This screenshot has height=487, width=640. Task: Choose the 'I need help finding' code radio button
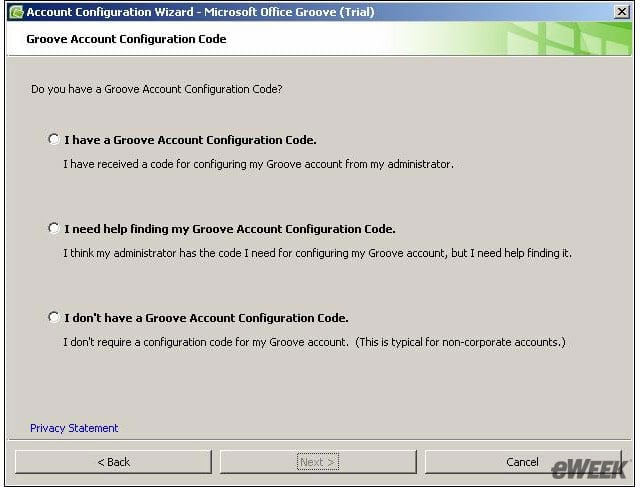(x=53, y=228)
